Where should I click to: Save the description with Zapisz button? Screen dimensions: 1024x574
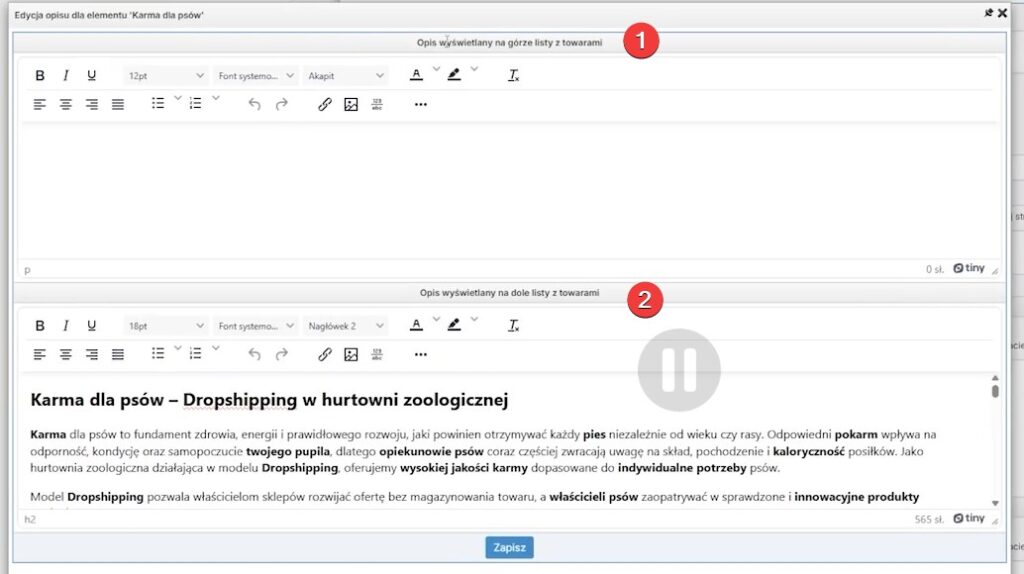(509, 547)
